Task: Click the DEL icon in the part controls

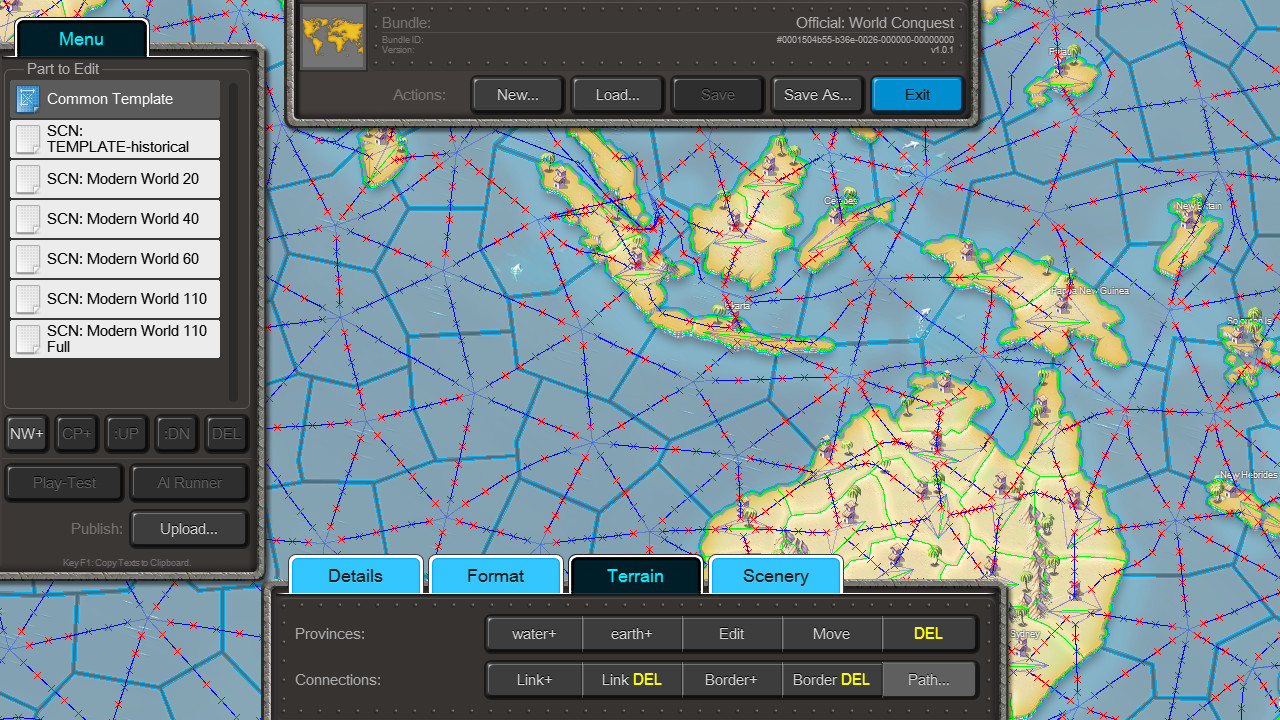Action: 225,433
